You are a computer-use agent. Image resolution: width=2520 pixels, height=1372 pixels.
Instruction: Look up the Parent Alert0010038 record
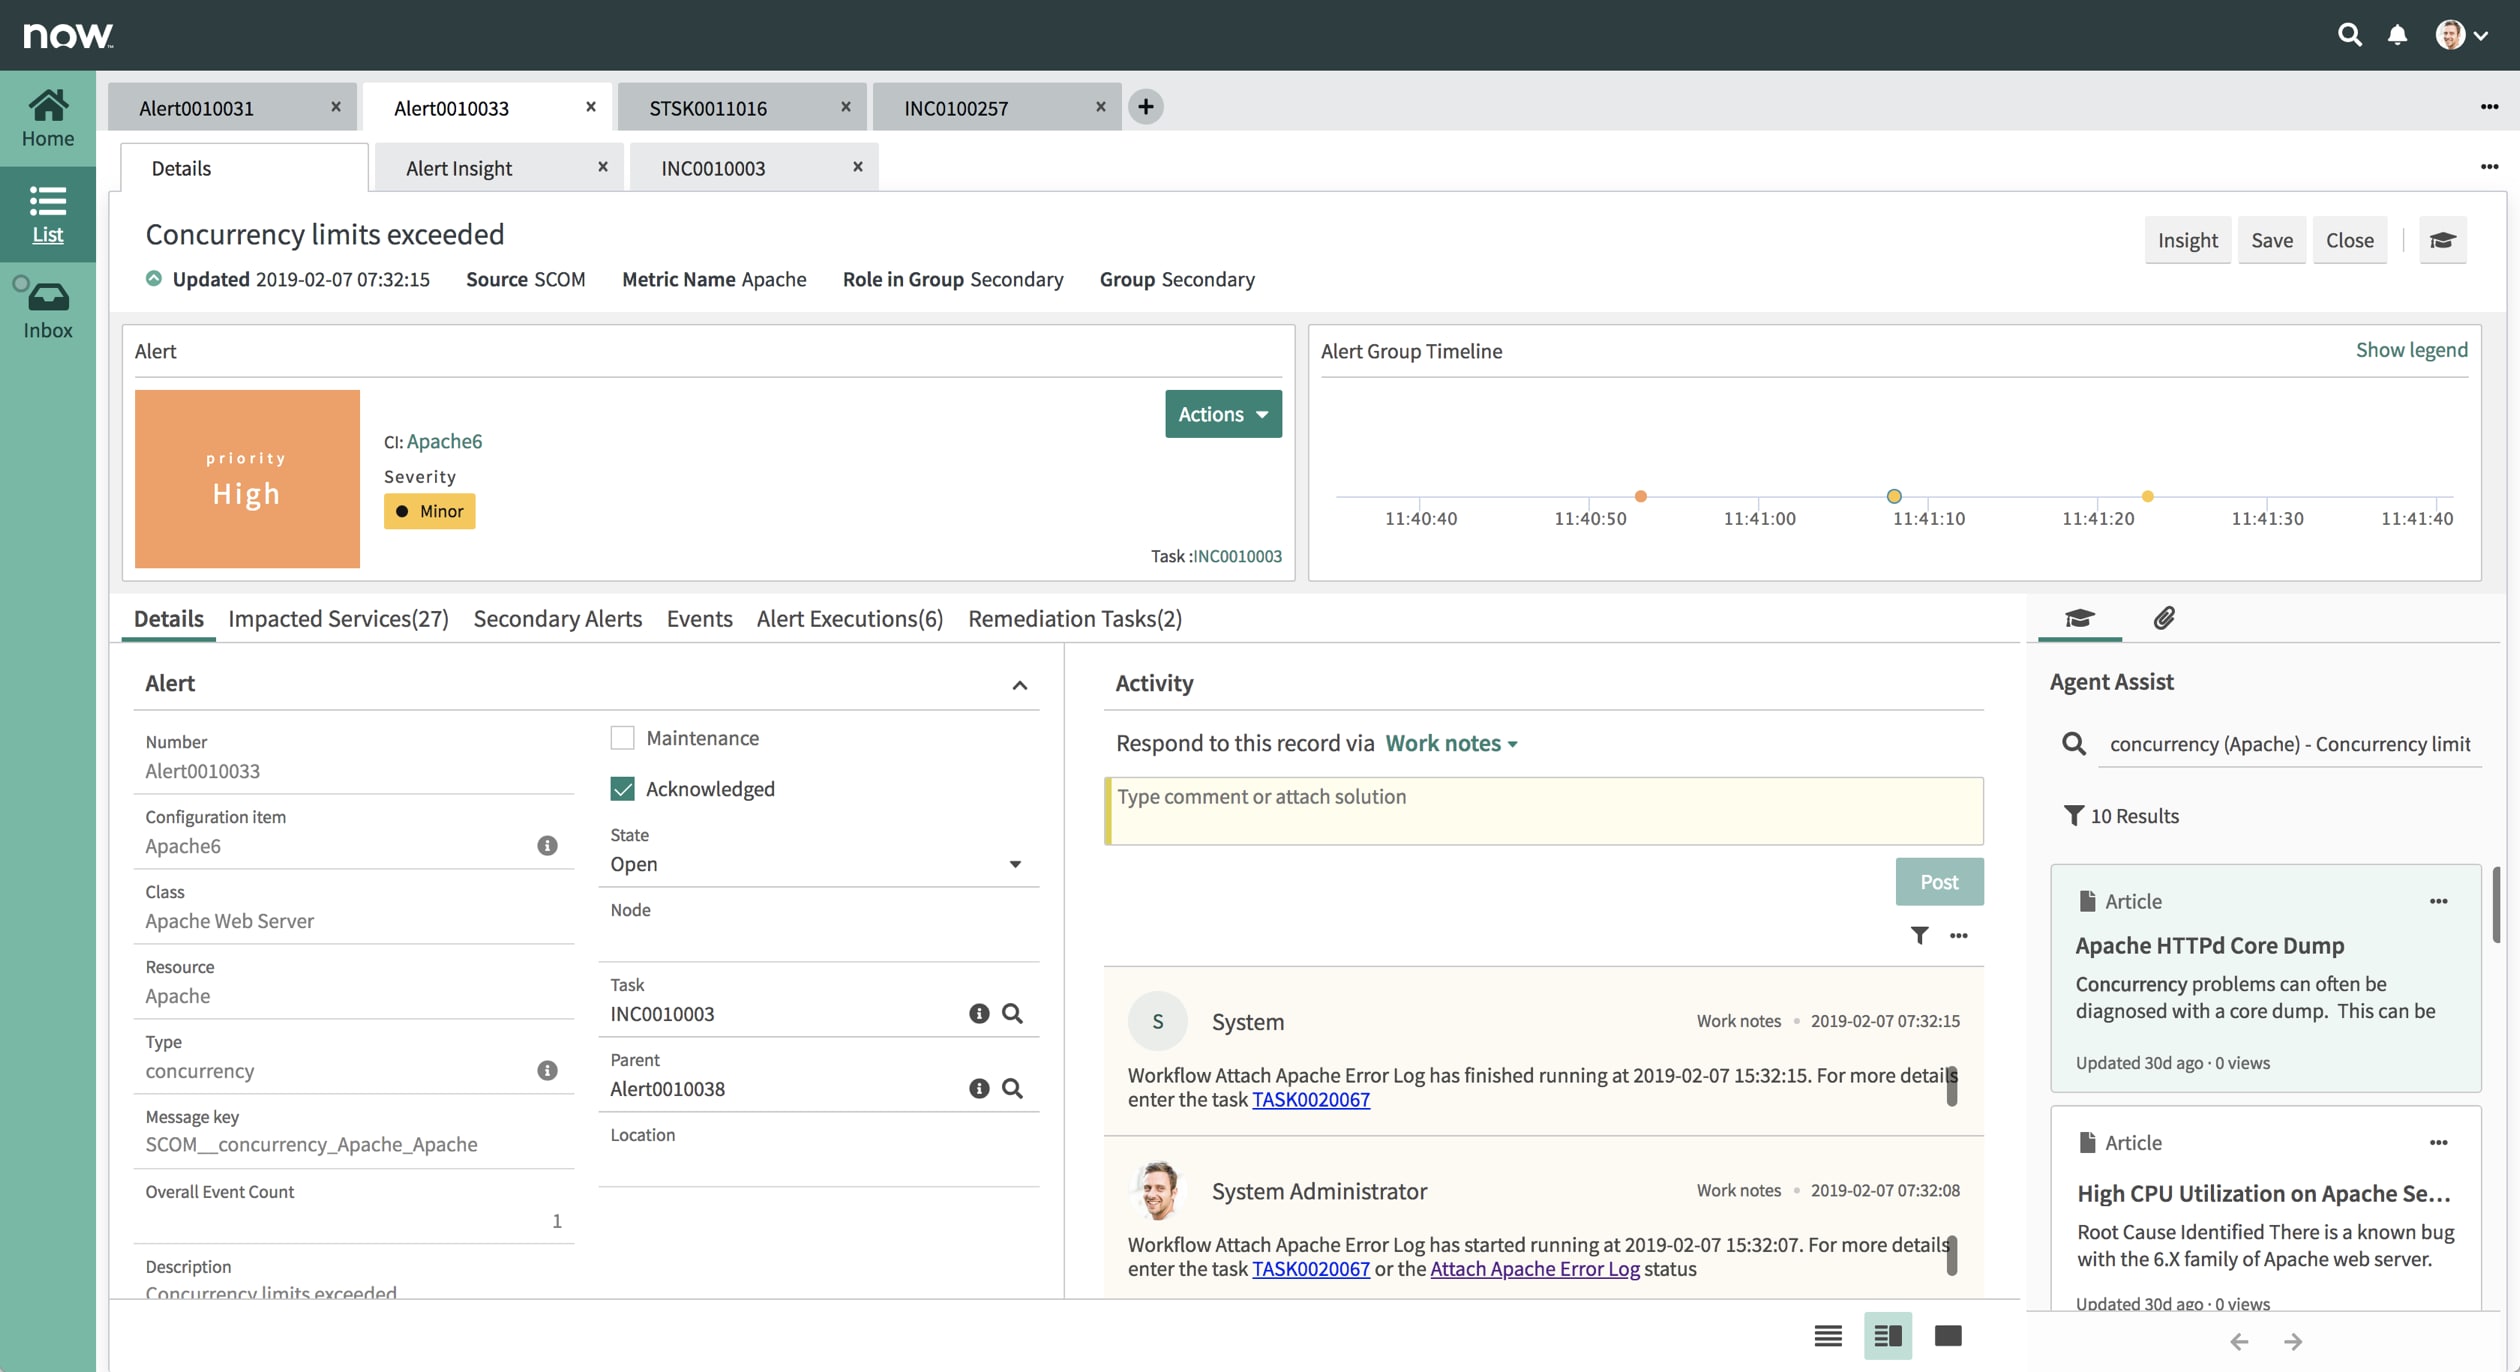pyautogui.click(x=1012, y=1088)
